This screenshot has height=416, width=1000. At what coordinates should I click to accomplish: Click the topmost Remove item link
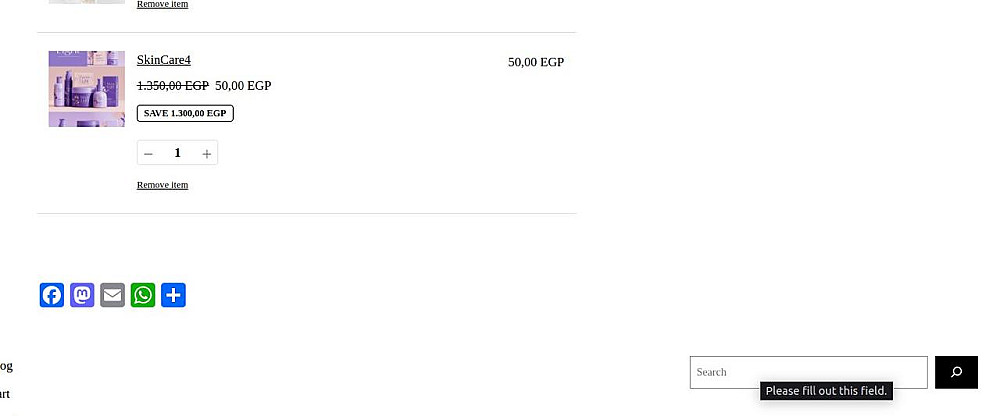tap(162, 4)
